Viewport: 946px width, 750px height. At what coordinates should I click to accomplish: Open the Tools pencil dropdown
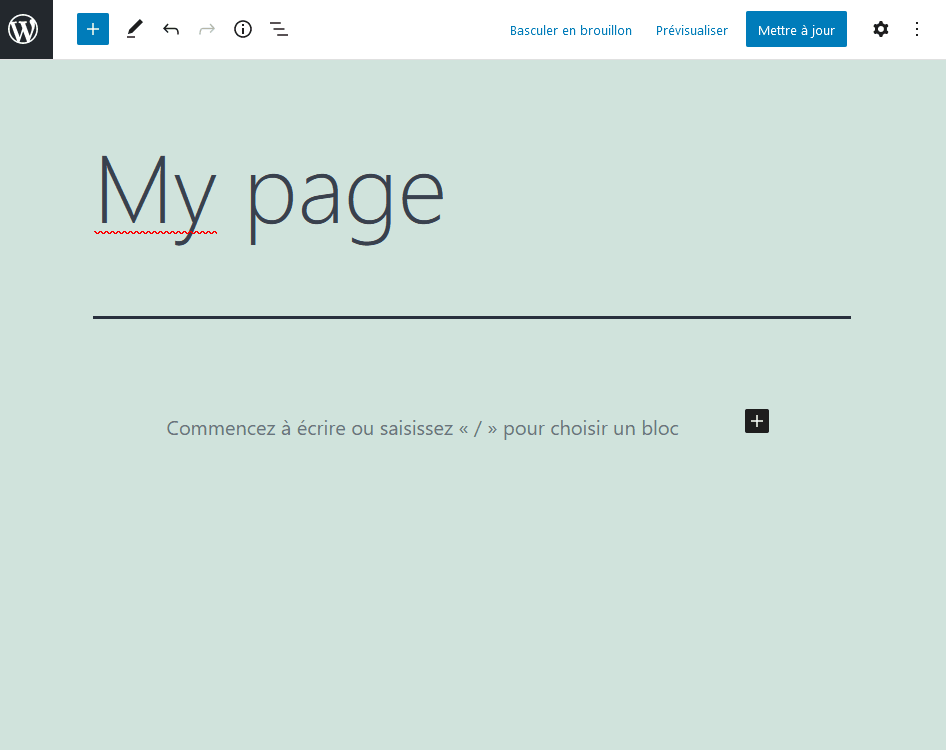(134, 29)
